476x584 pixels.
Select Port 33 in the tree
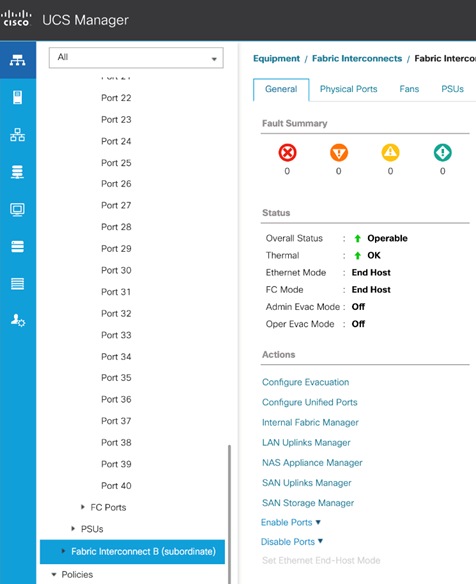coord(116,335)
